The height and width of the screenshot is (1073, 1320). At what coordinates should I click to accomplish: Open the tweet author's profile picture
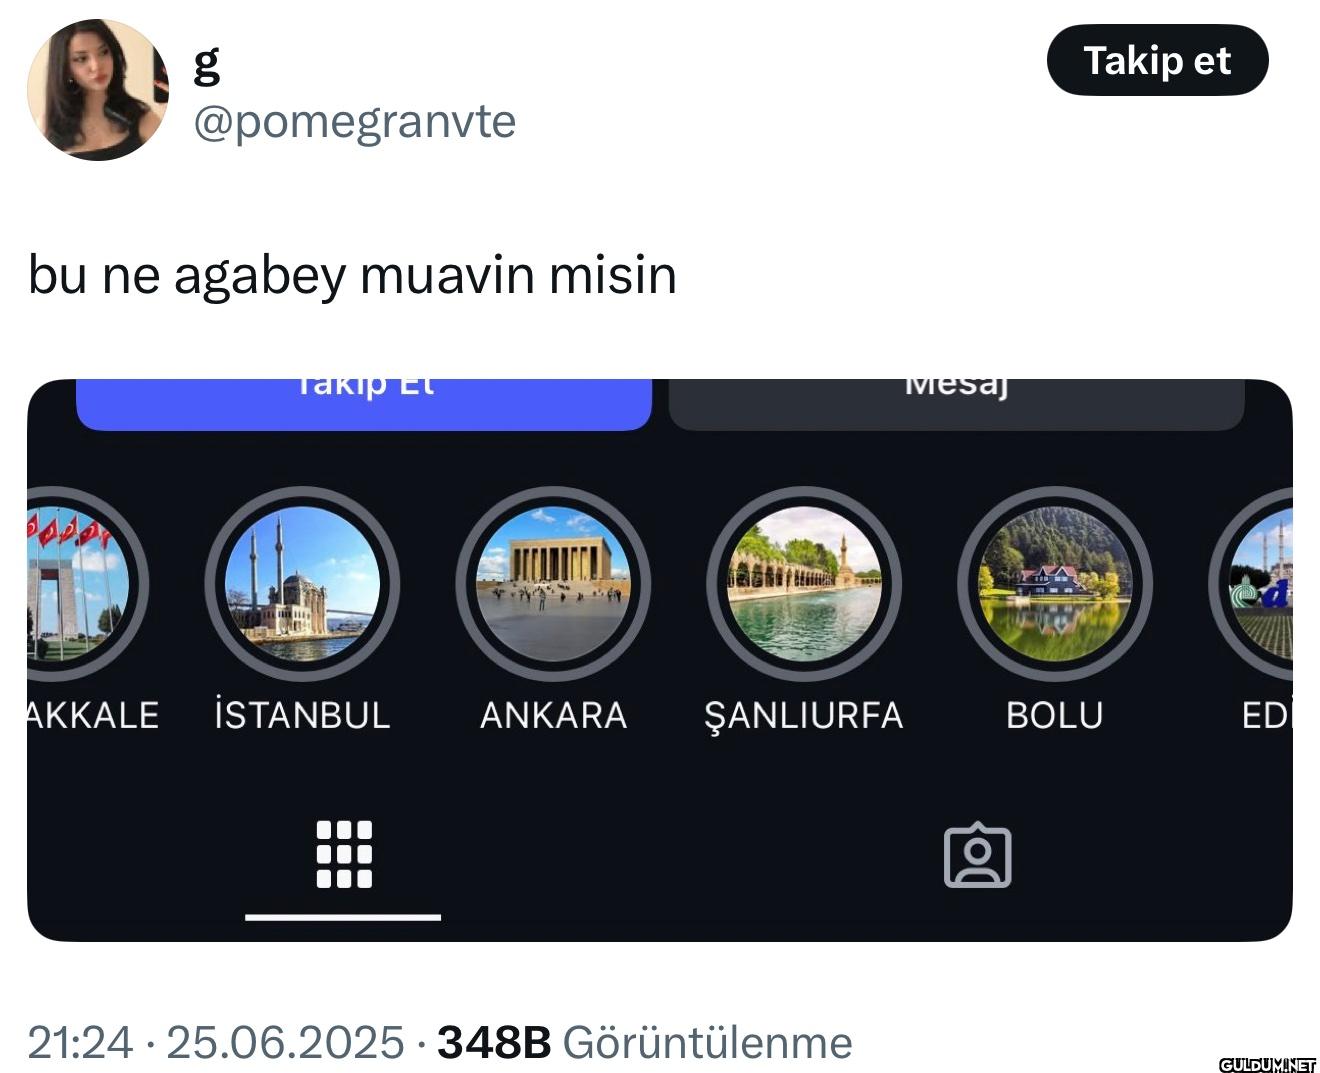98,90
